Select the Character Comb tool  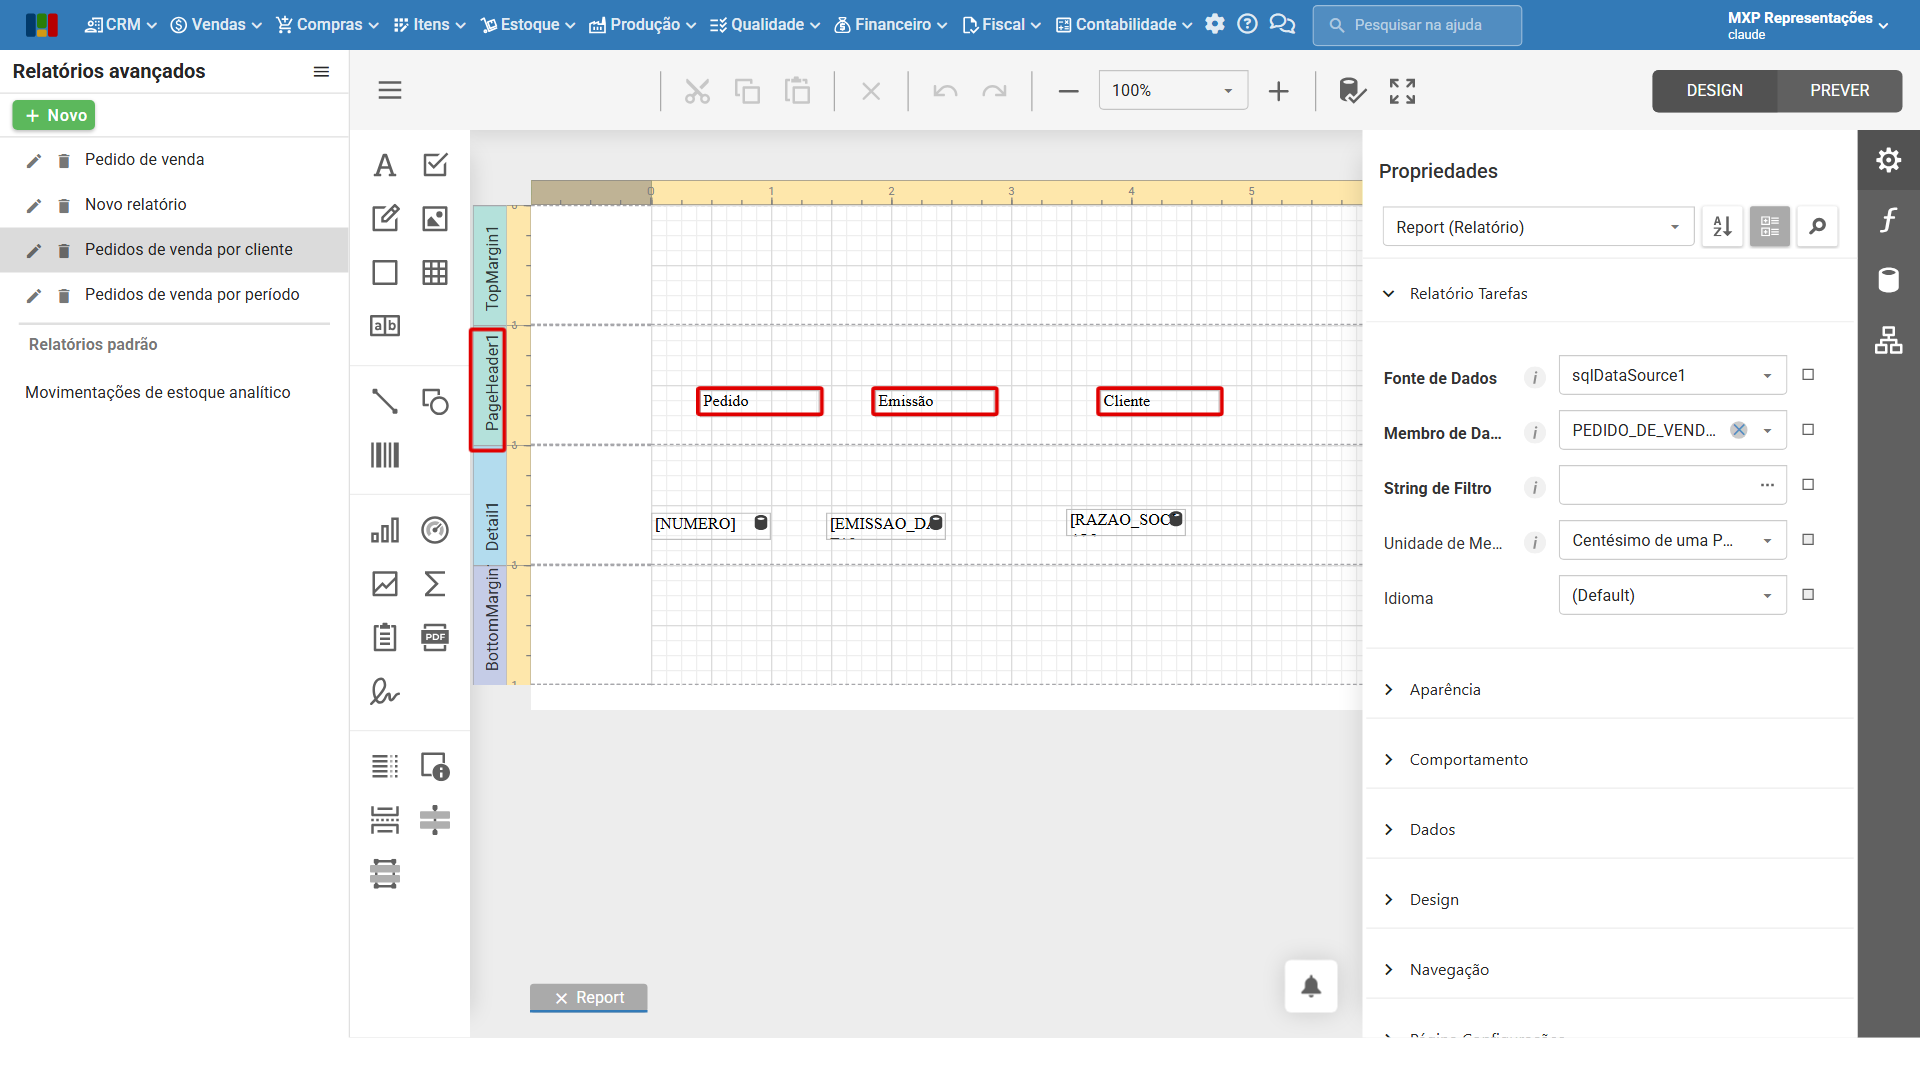click(x=385, y=326)
